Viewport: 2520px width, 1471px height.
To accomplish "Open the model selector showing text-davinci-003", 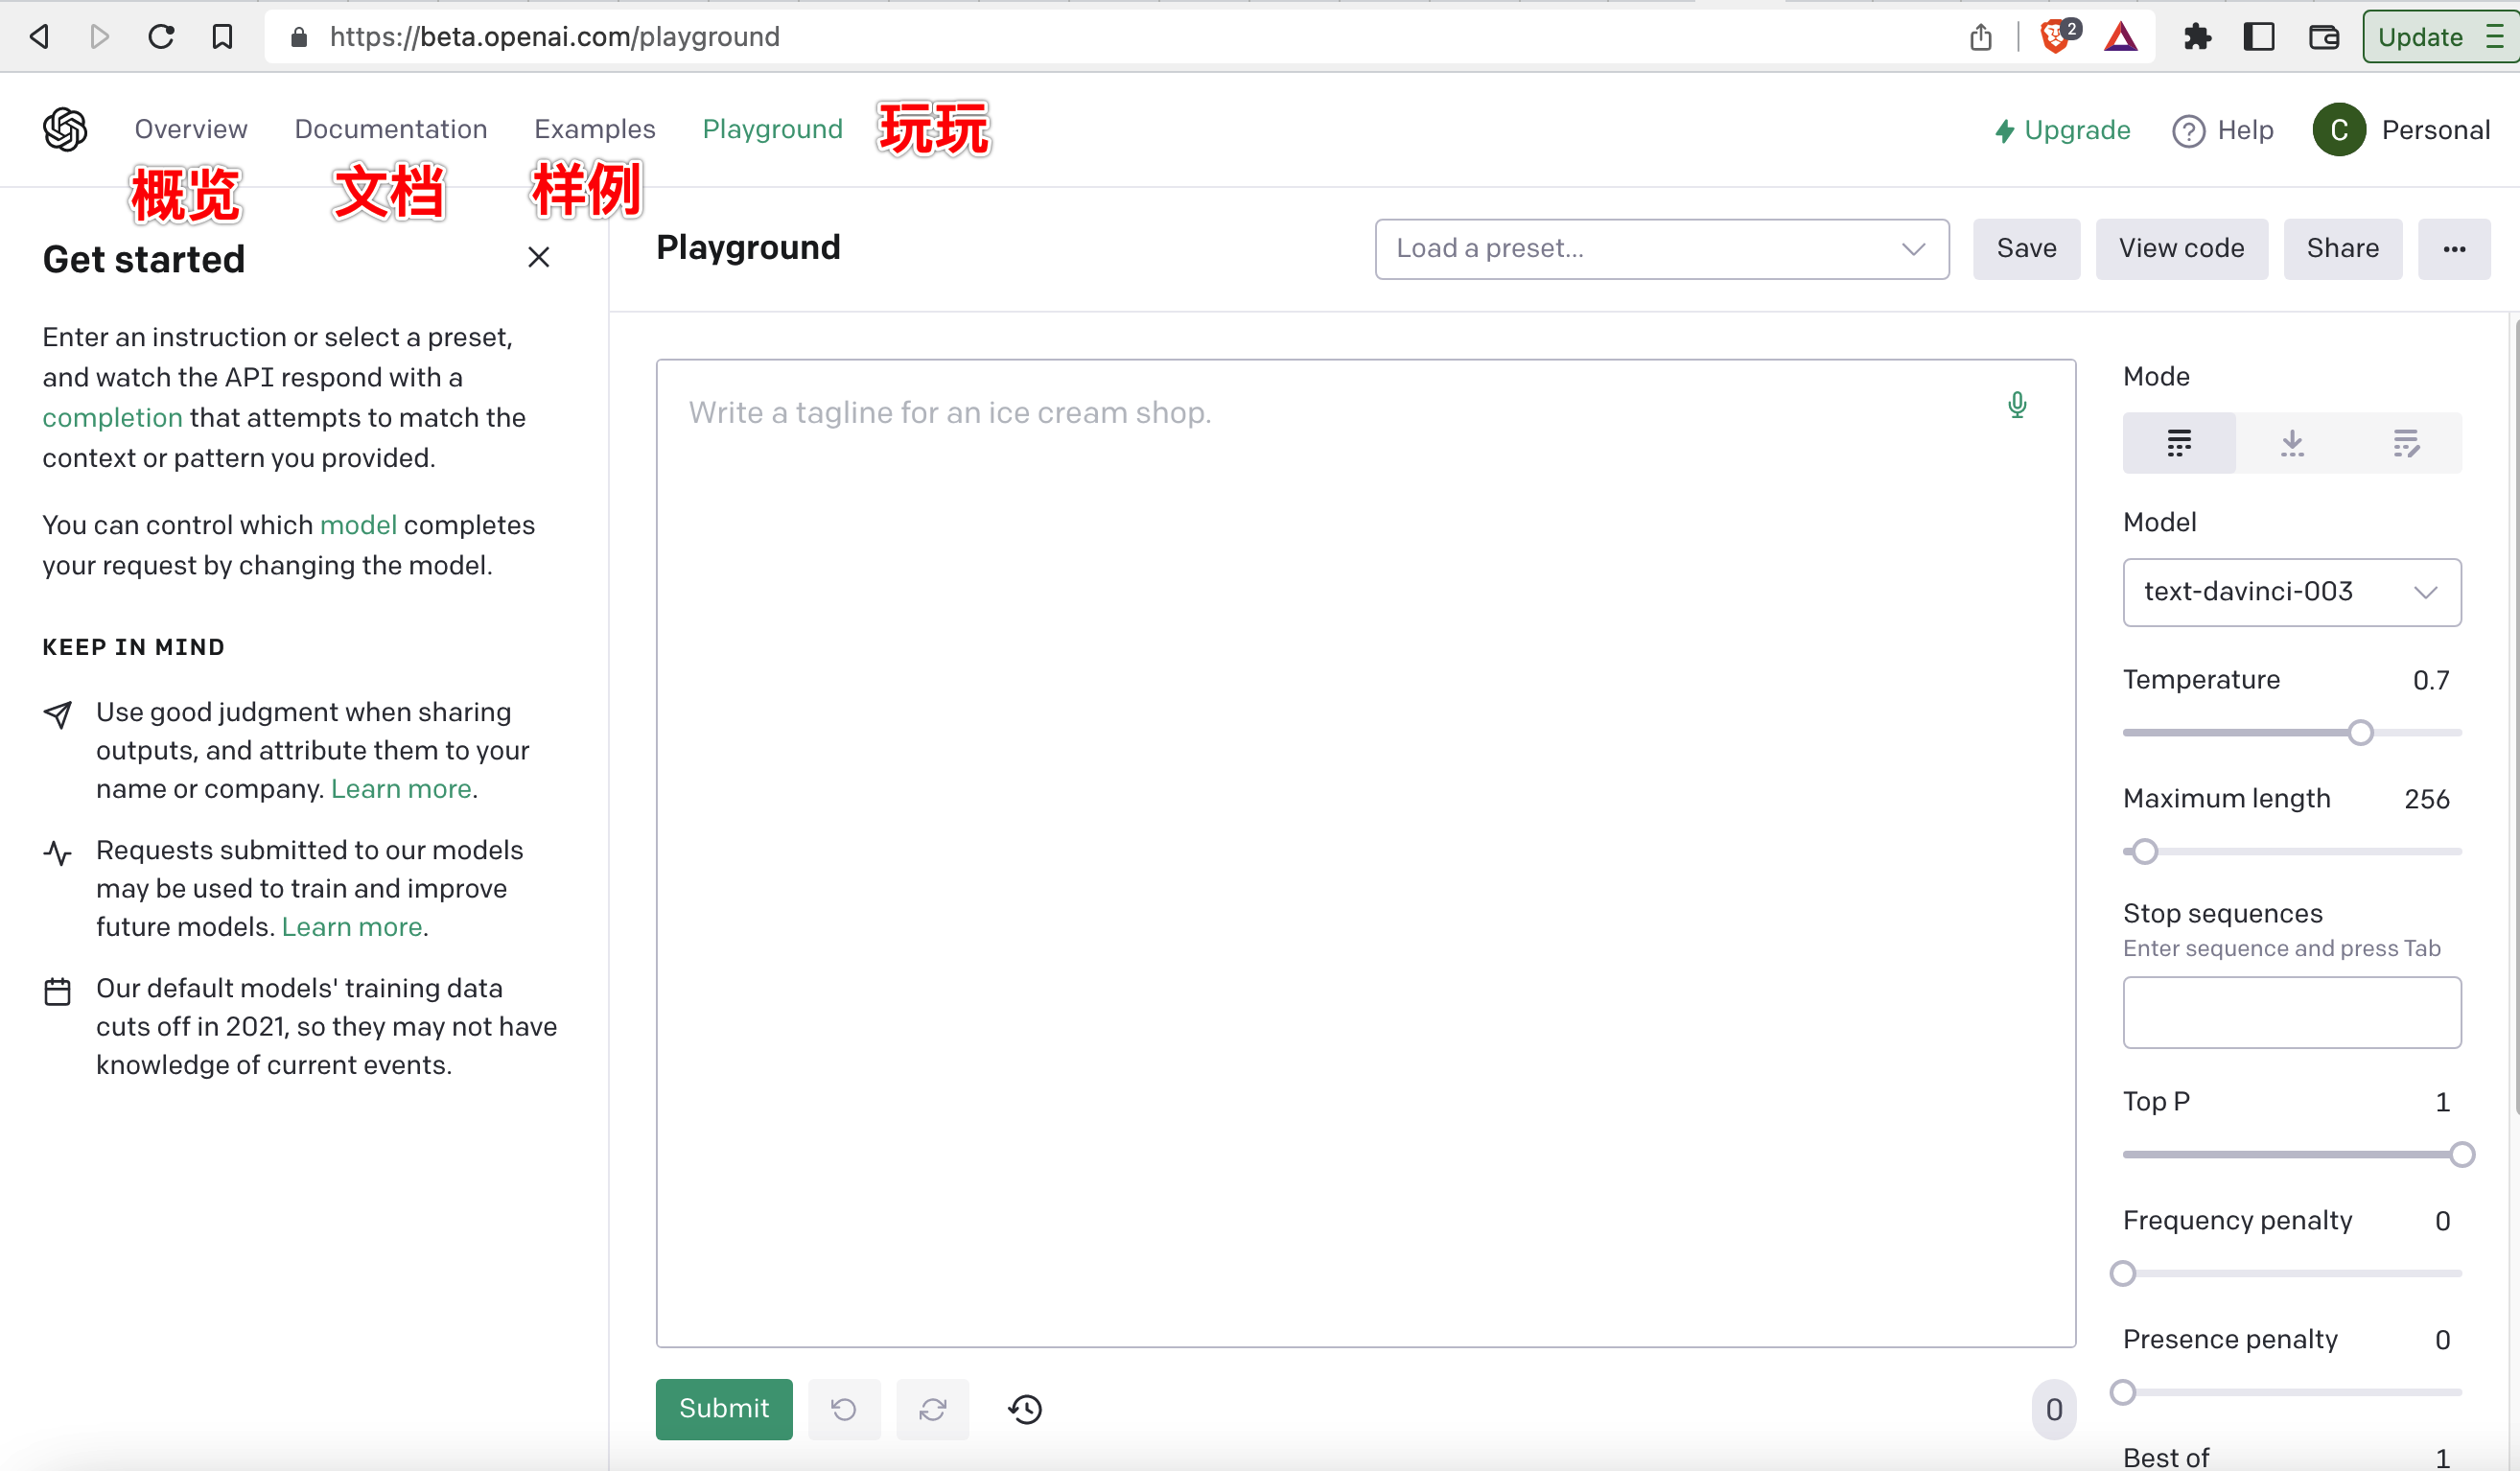I will click(x=2292, y=591).
